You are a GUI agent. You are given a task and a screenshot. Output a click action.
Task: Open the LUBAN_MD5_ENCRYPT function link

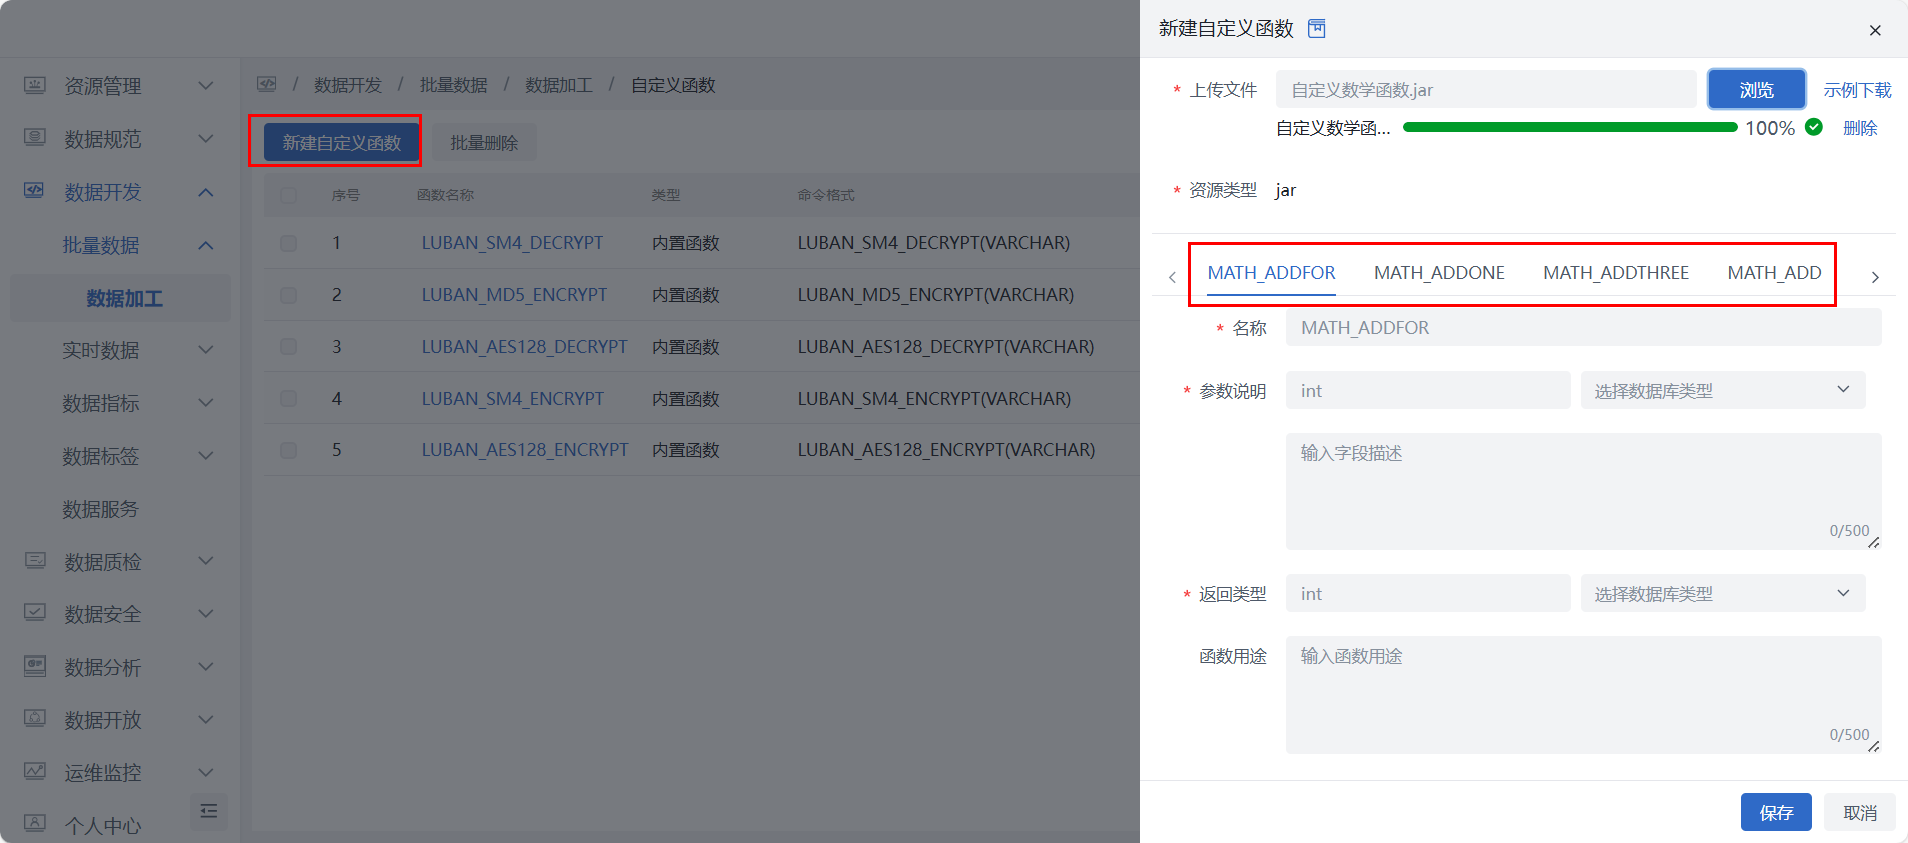click(x=514, y=295)
